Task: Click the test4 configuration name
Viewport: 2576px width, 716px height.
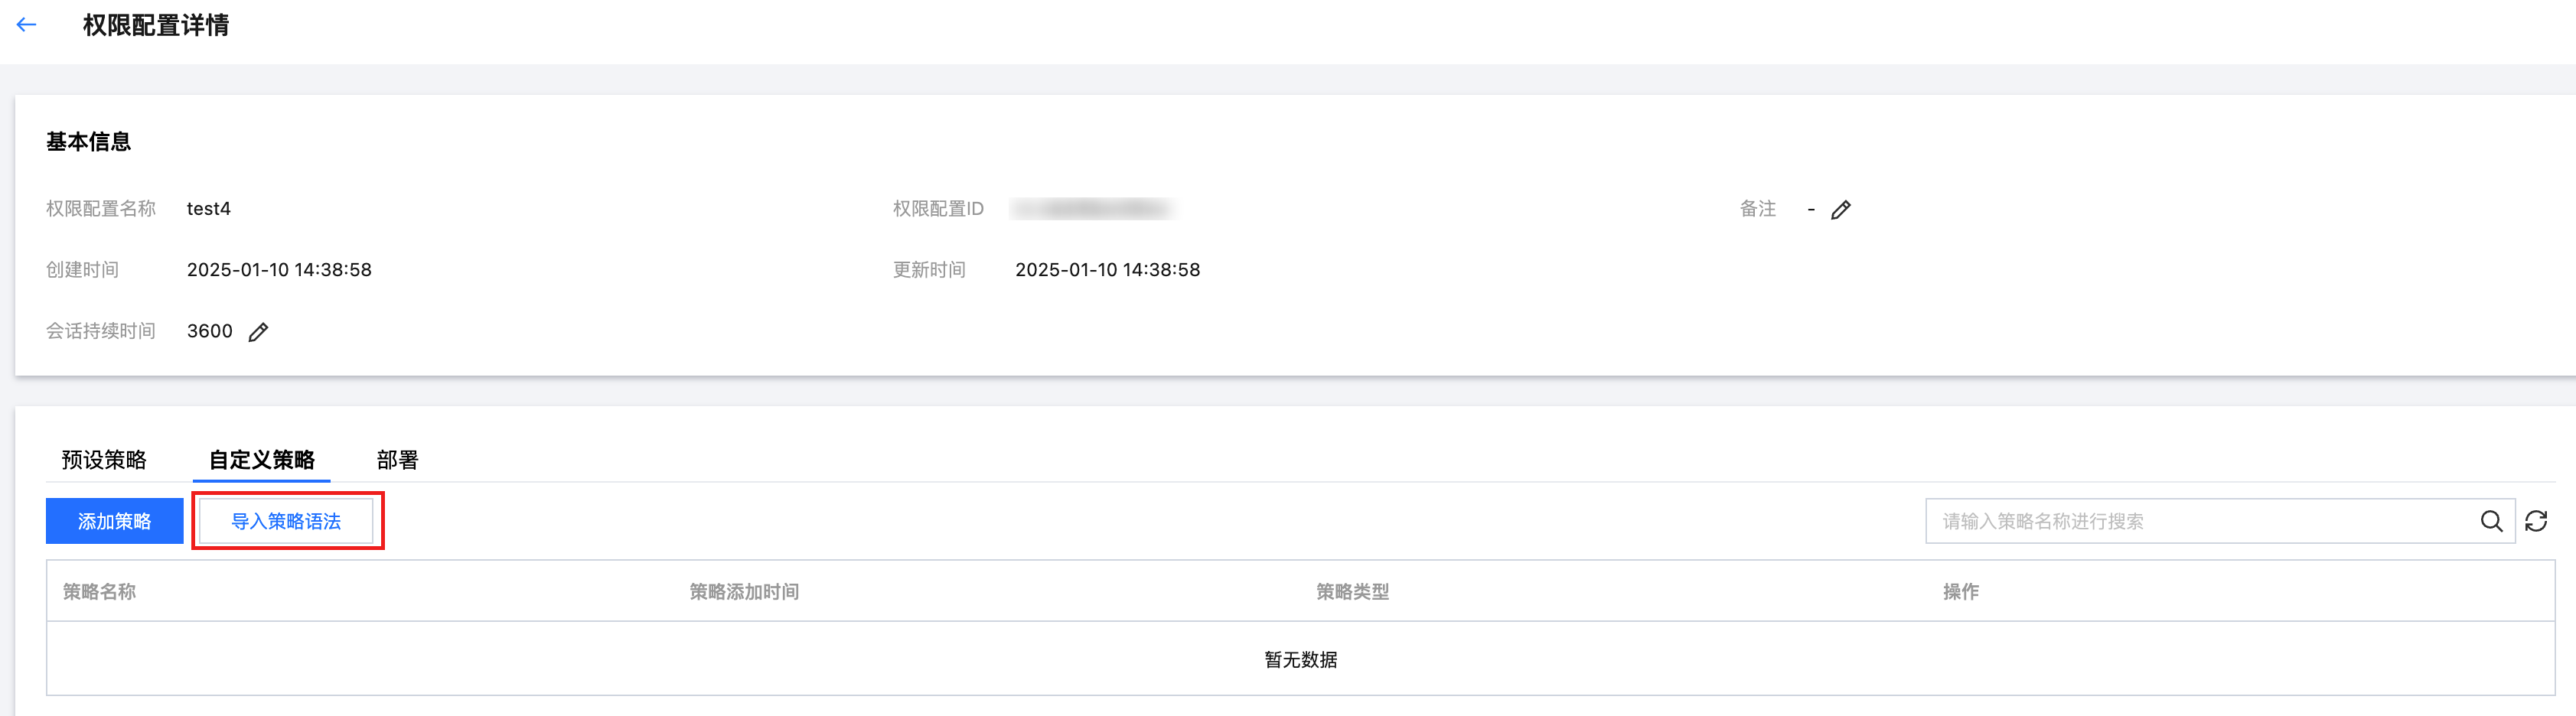Action: click(x=209, y=209)
